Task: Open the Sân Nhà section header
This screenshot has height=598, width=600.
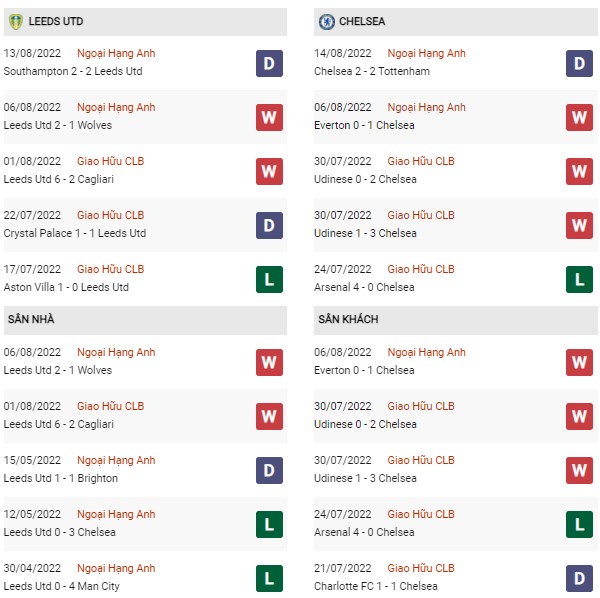Action: 145,320
